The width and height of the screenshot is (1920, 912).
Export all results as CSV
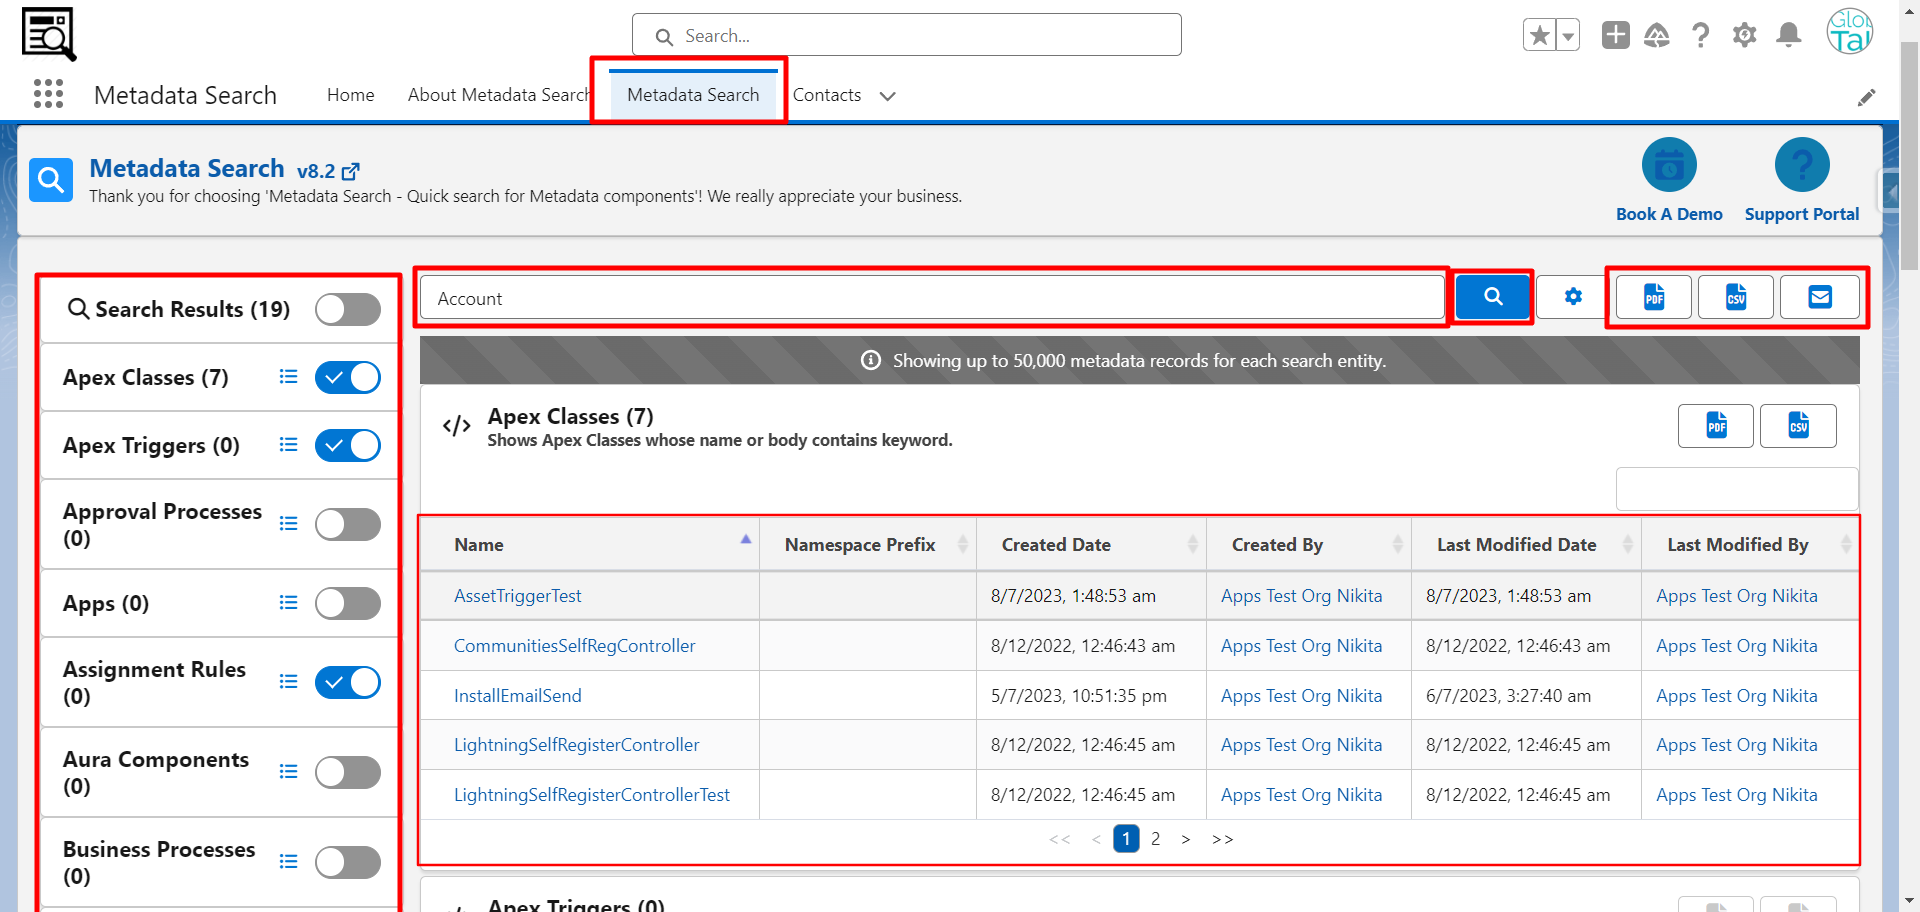(1736, 297)
